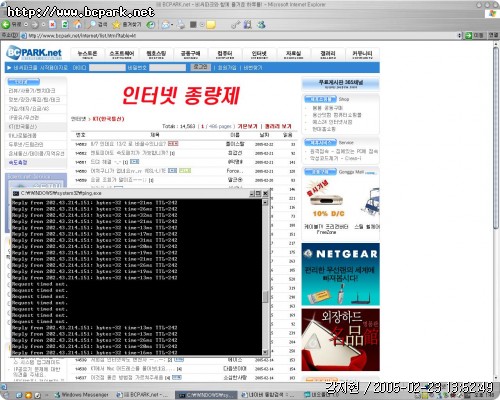Click the 아이디 (ID) login input field
This screenshot has width=500, height=400.
click(107, 68)
